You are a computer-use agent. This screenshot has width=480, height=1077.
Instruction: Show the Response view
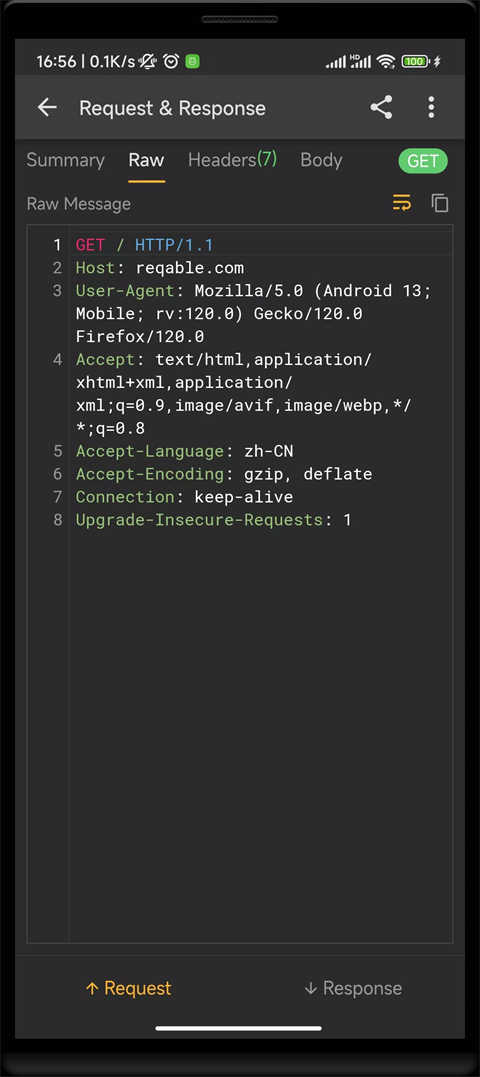[353, 988]
